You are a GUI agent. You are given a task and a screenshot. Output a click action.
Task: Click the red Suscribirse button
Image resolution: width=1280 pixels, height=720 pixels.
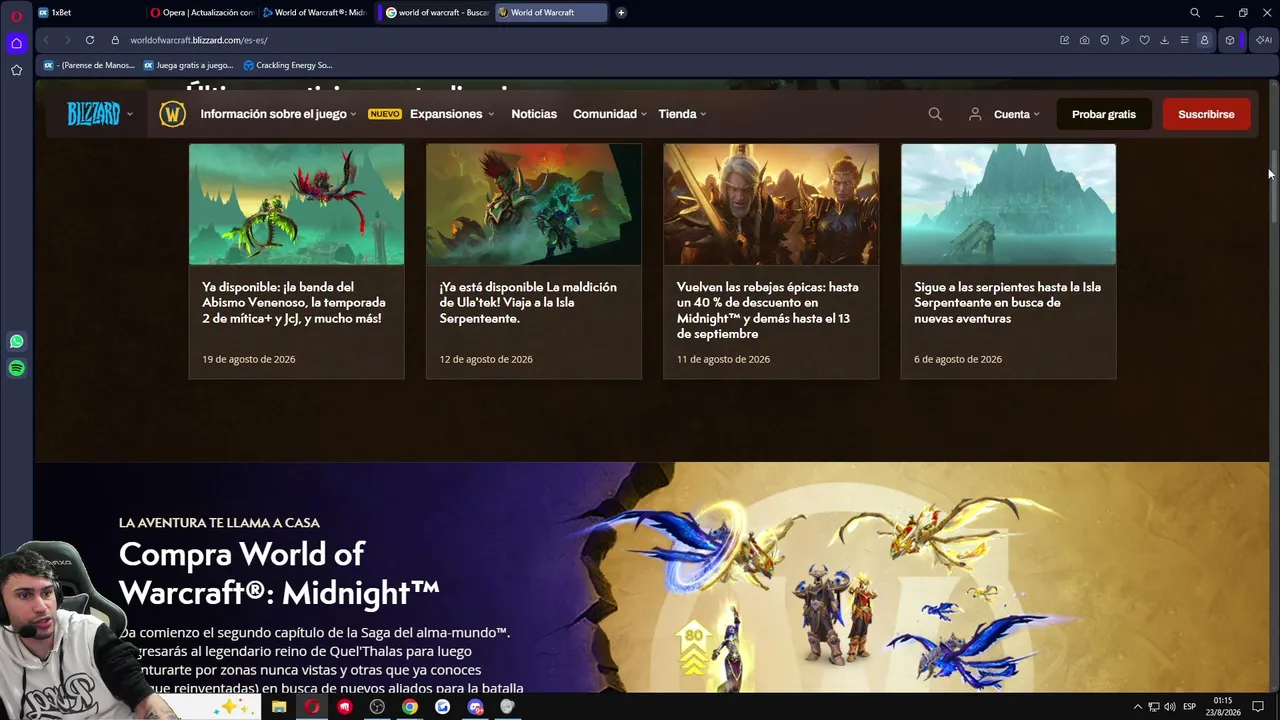[1206, 114]
